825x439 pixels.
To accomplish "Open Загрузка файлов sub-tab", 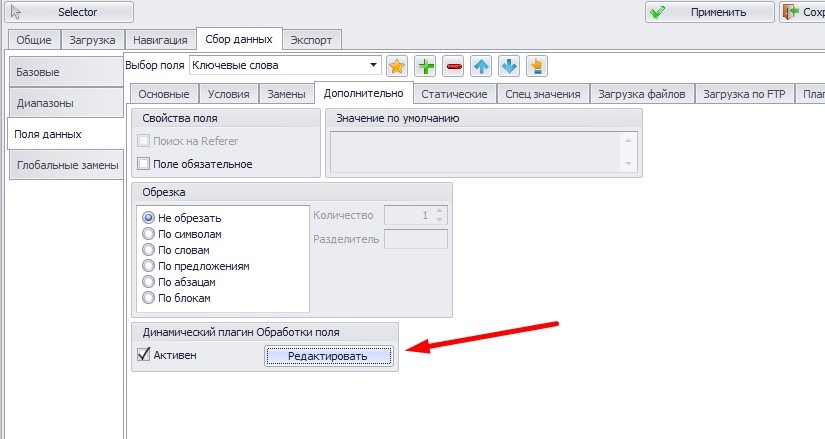I will (641, 94).
